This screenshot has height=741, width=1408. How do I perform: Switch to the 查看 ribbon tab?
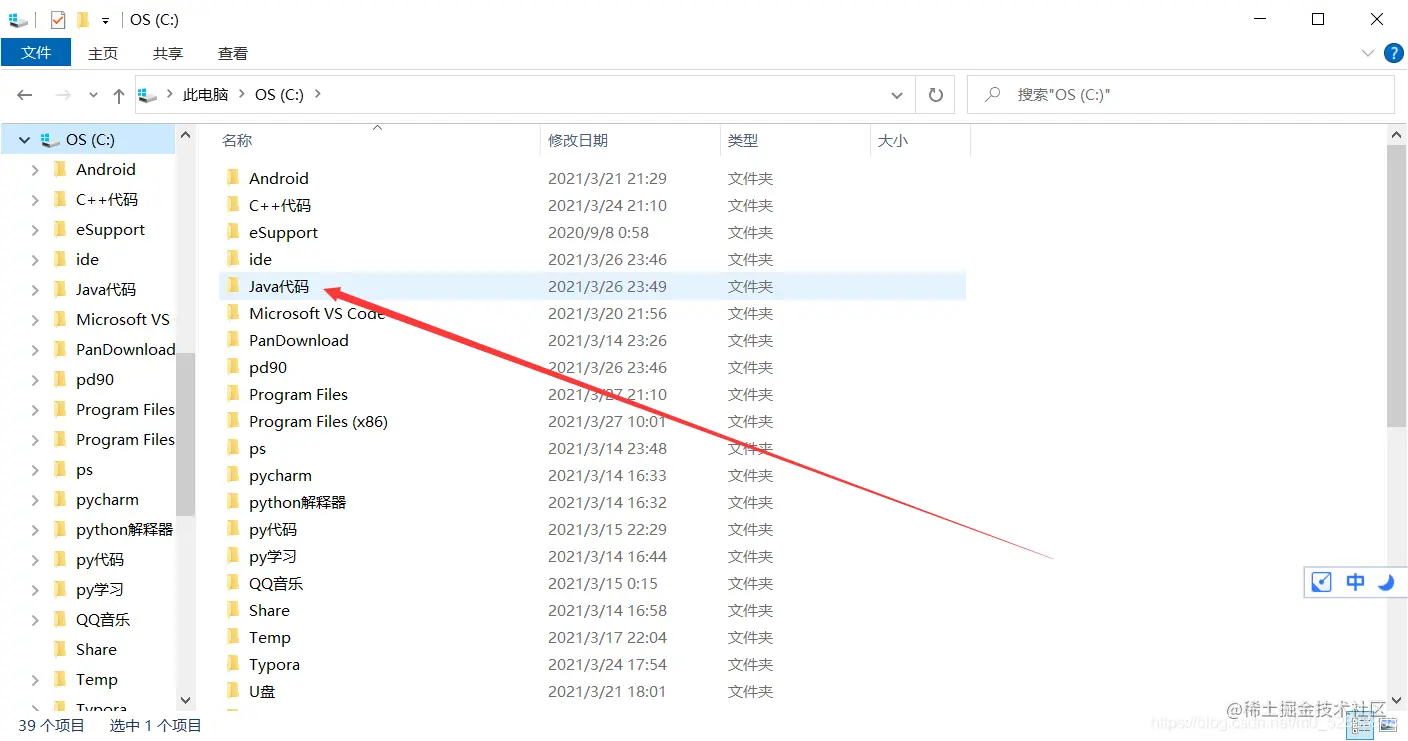click(x=233, y=53)
